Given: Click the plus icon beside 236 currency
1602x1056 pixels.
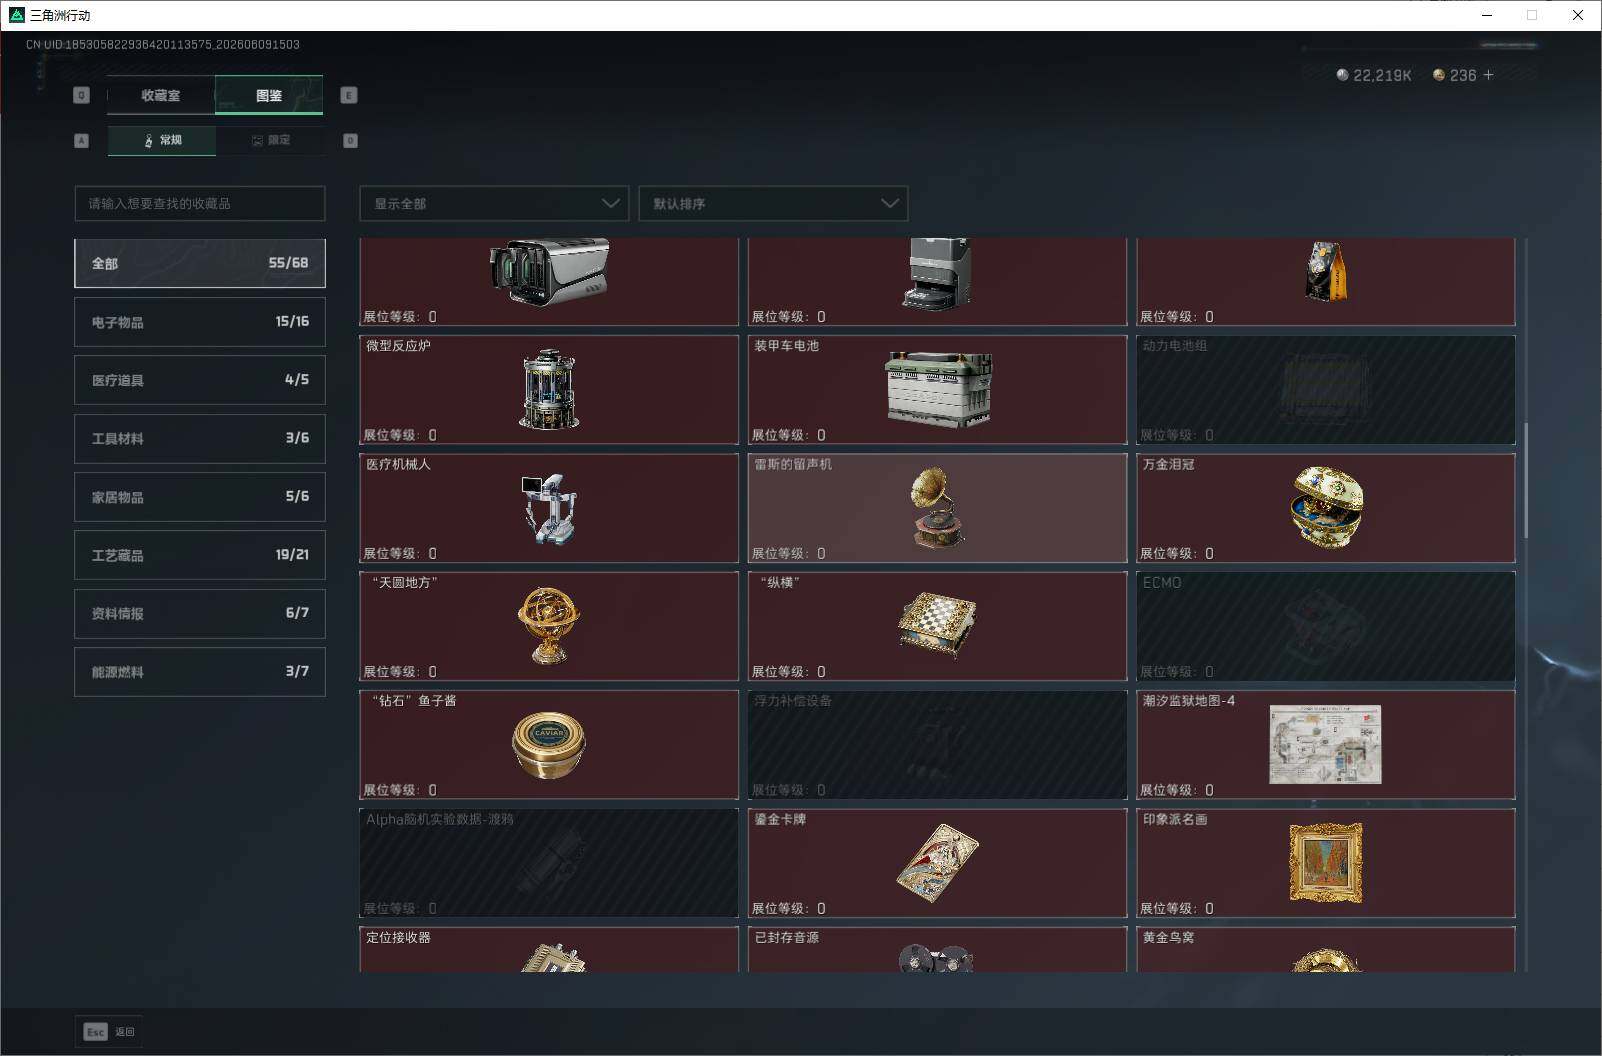Looking at the screenshot, I should pyautogui.click(x=1488, y=75).
